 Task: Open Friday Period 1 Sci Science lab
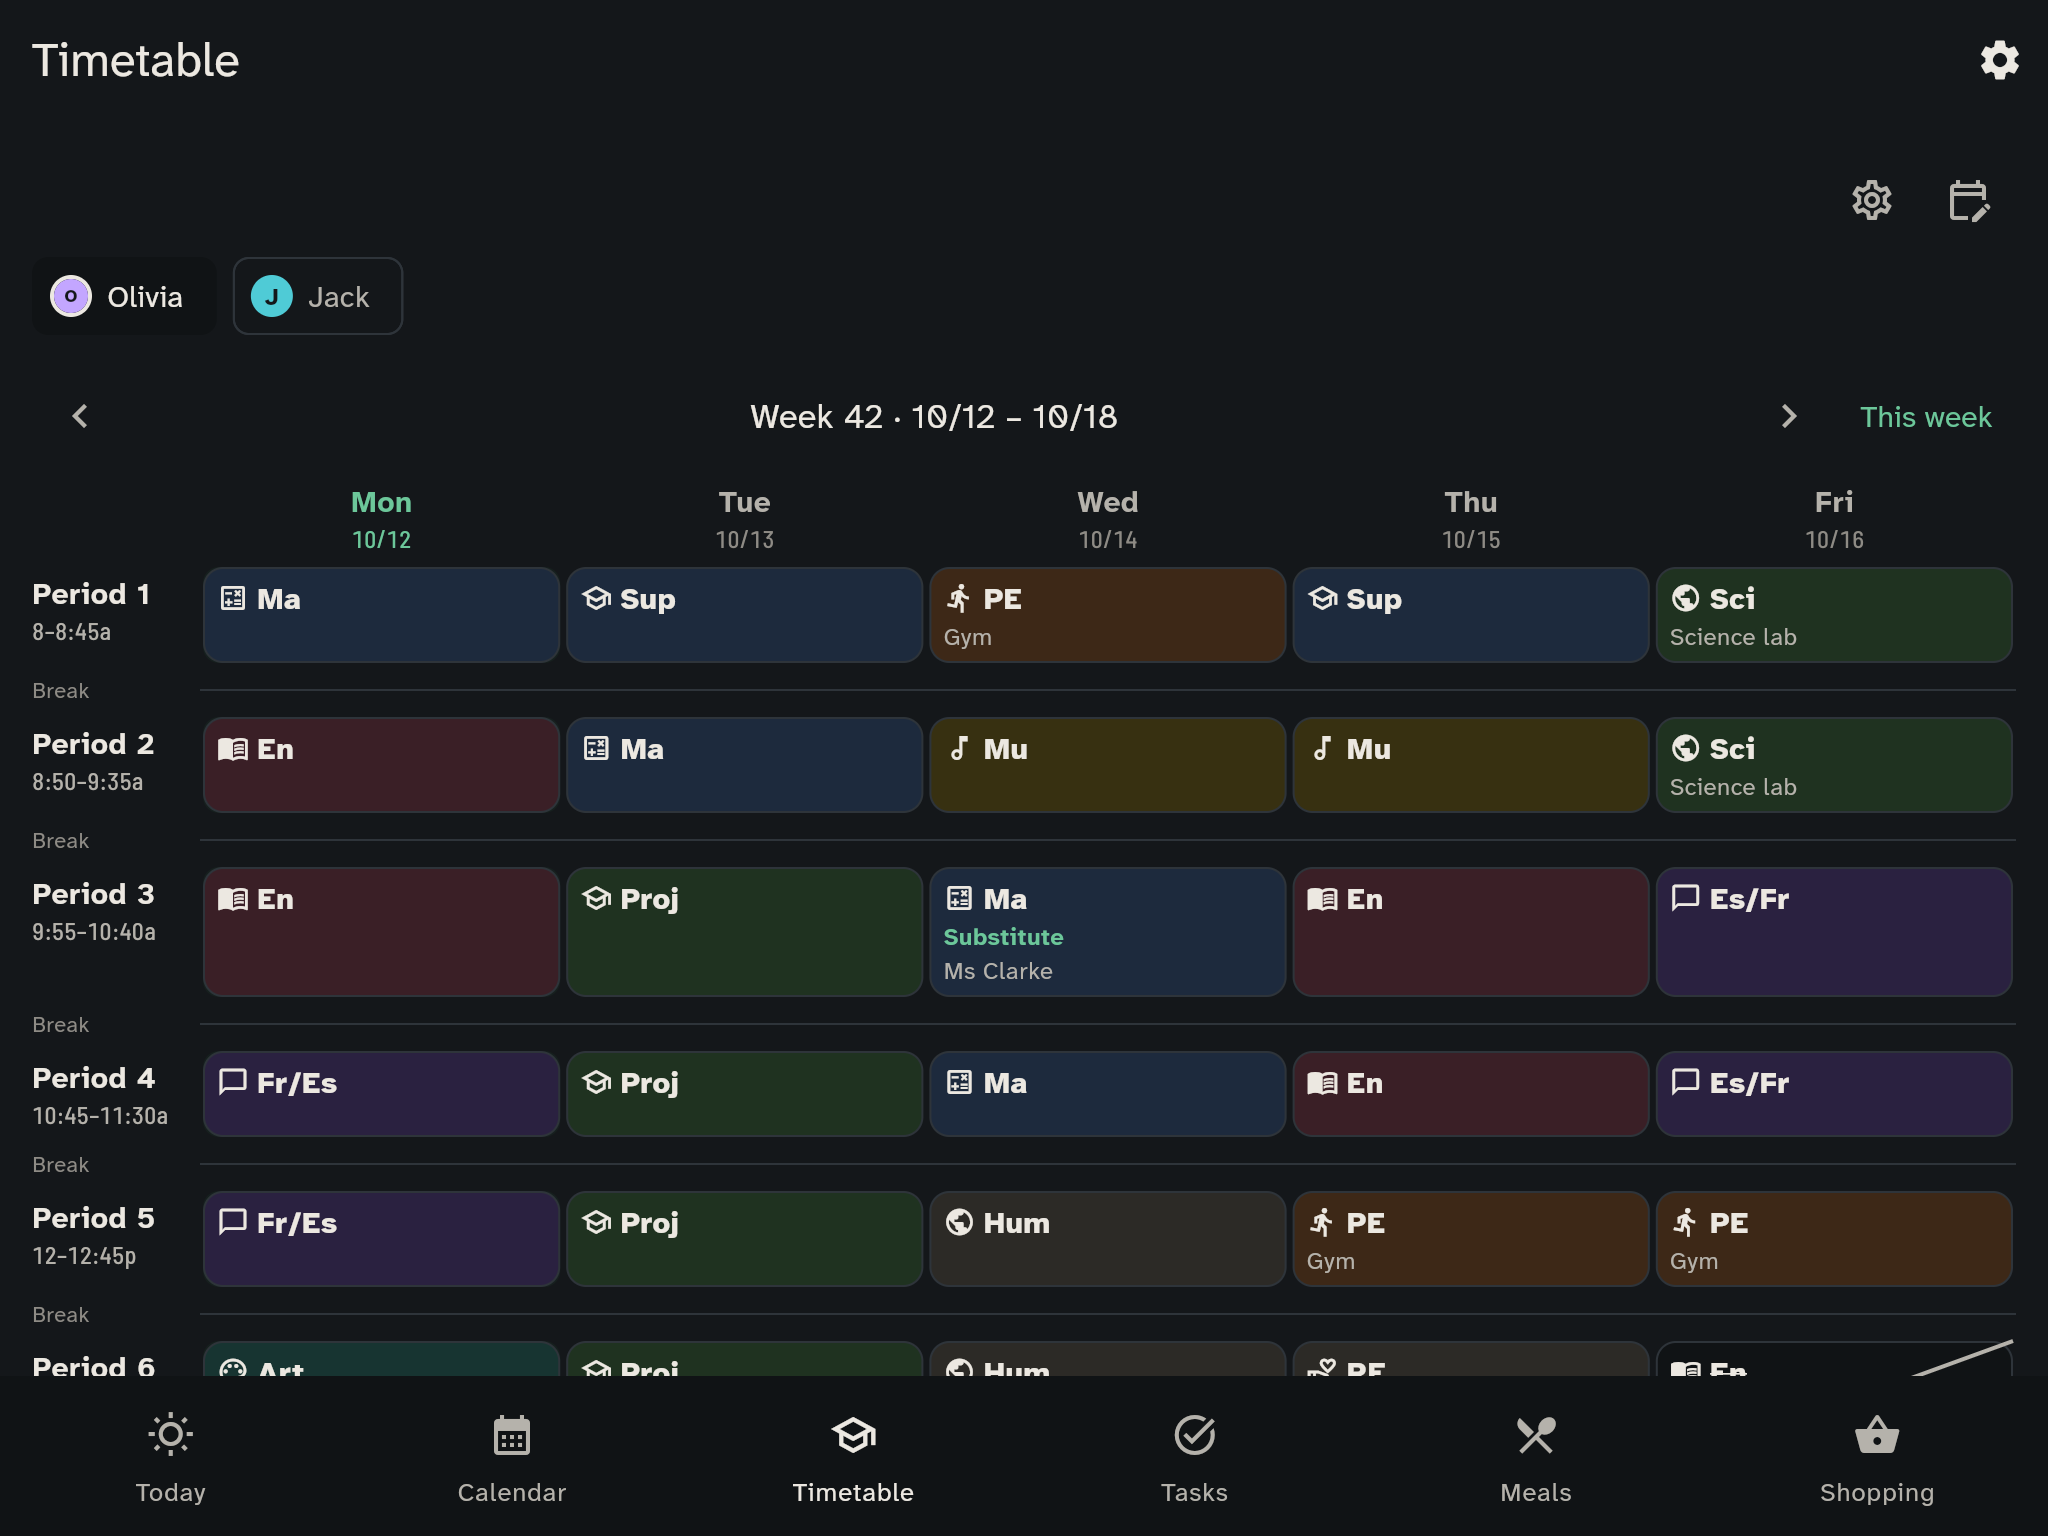[x=1834, y=615]
